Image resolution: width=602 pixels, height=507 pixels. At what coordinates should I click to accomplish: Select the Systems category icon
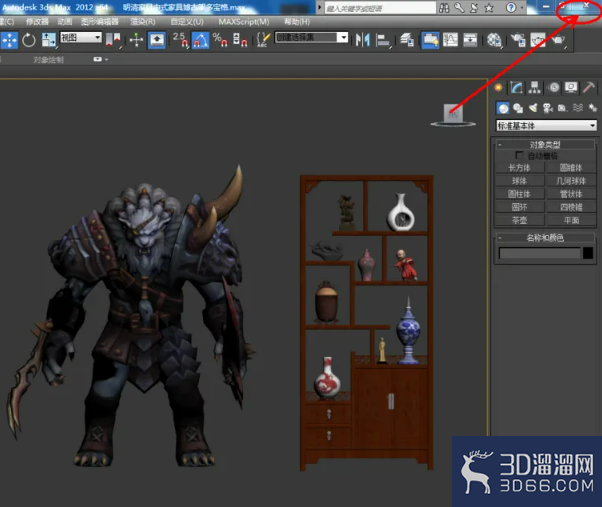click(x=592, y=108)
